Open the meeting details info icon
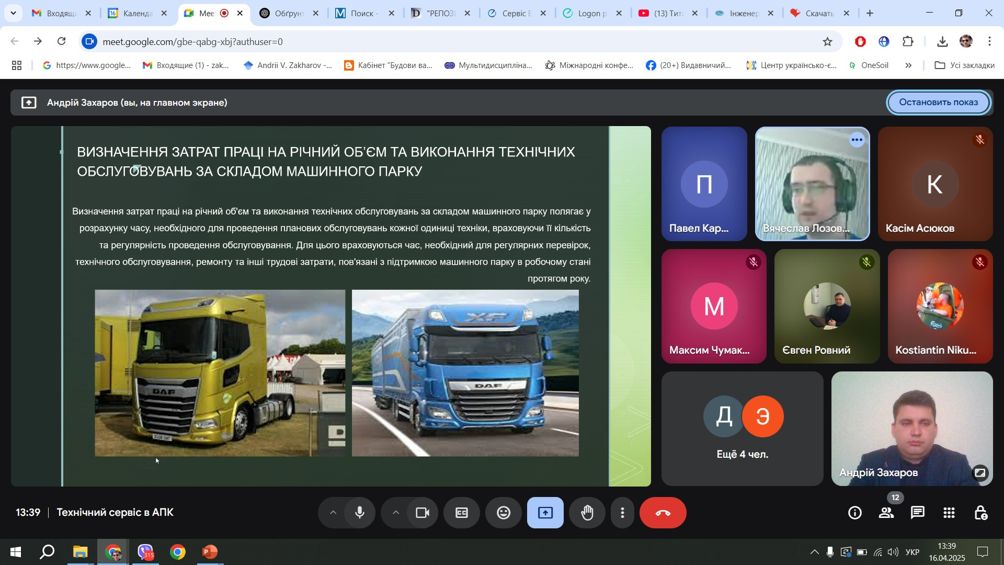The width and height of the screenshot is (1004, 565). (855, 513)
